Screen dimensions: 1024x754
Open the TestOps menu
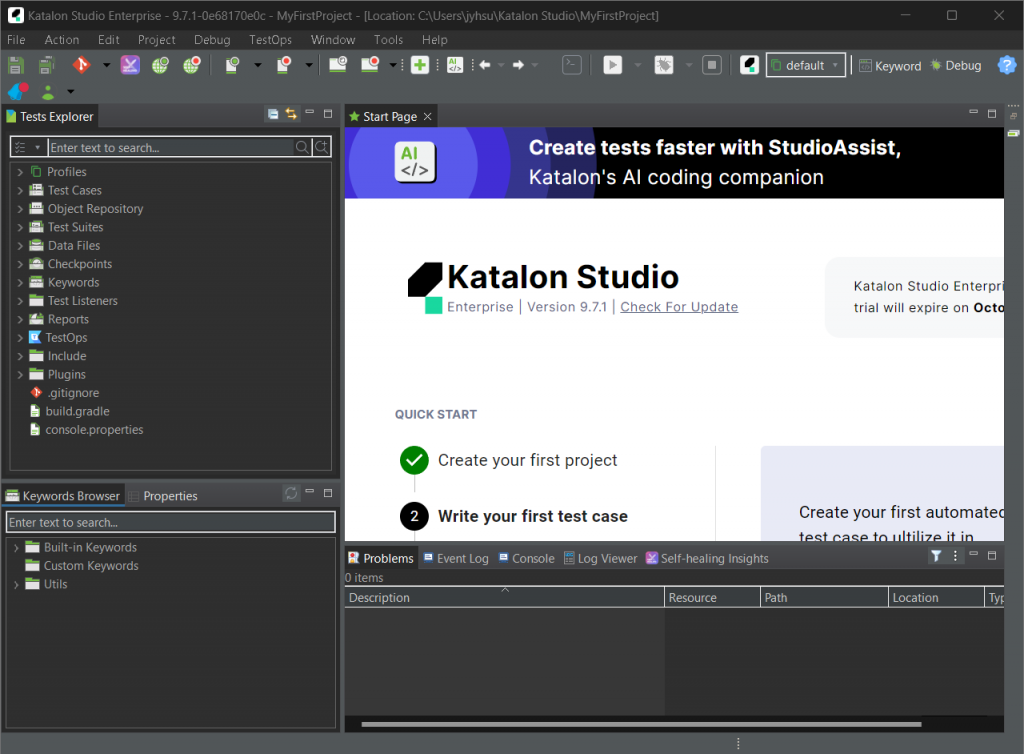270,40
